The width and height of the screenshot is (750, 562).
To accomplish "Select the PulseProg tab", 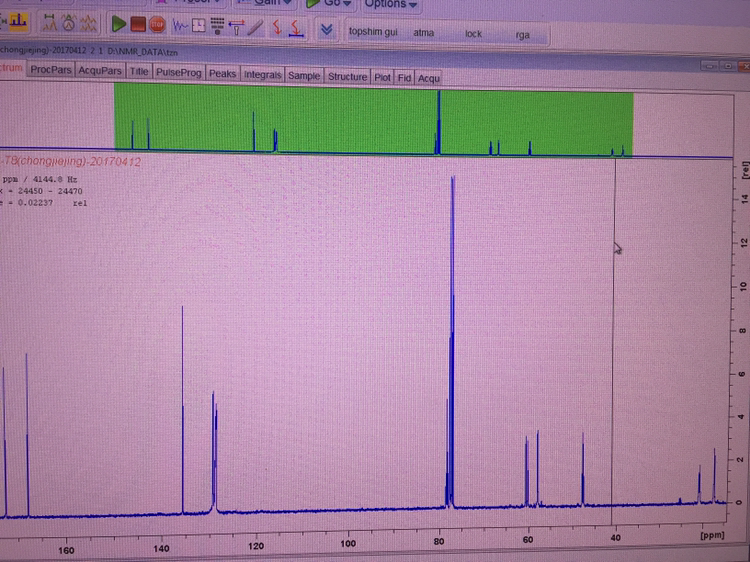I will pyautogui.click(x=179, y=73).
